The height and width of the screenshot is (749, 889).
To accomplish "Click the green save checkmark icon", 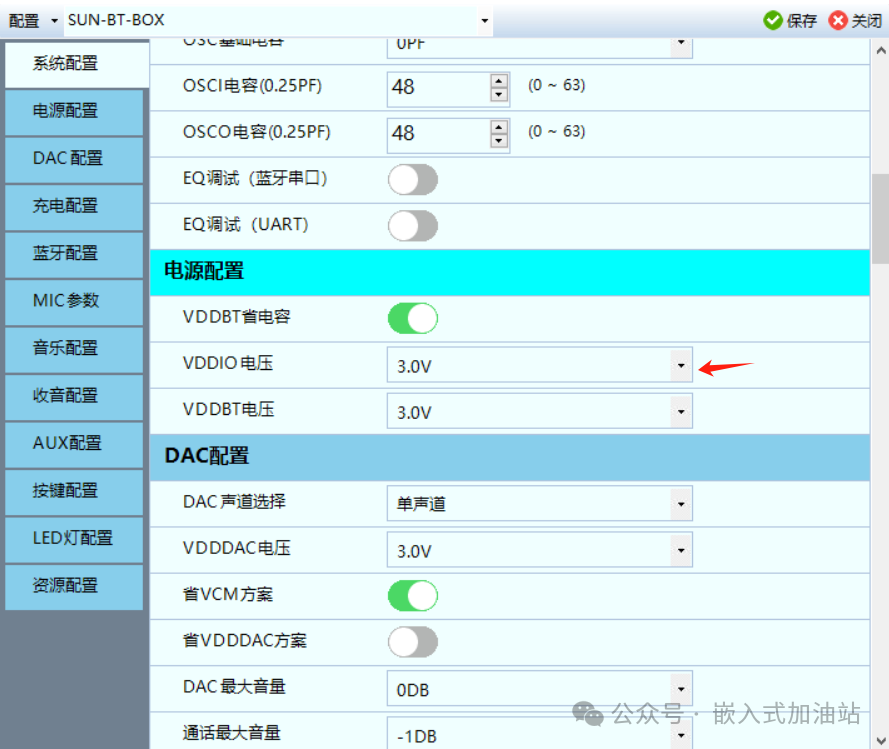I will (772, 20).
